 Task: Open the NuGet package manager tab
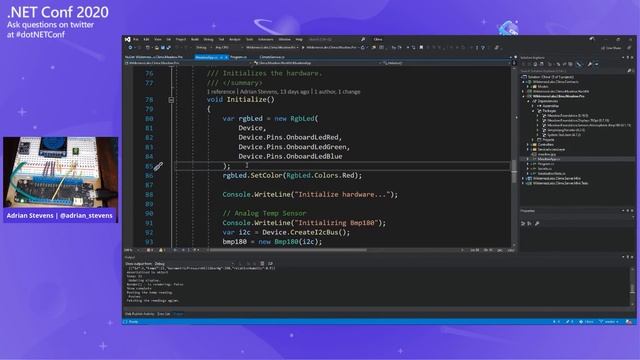click(153, 58)
